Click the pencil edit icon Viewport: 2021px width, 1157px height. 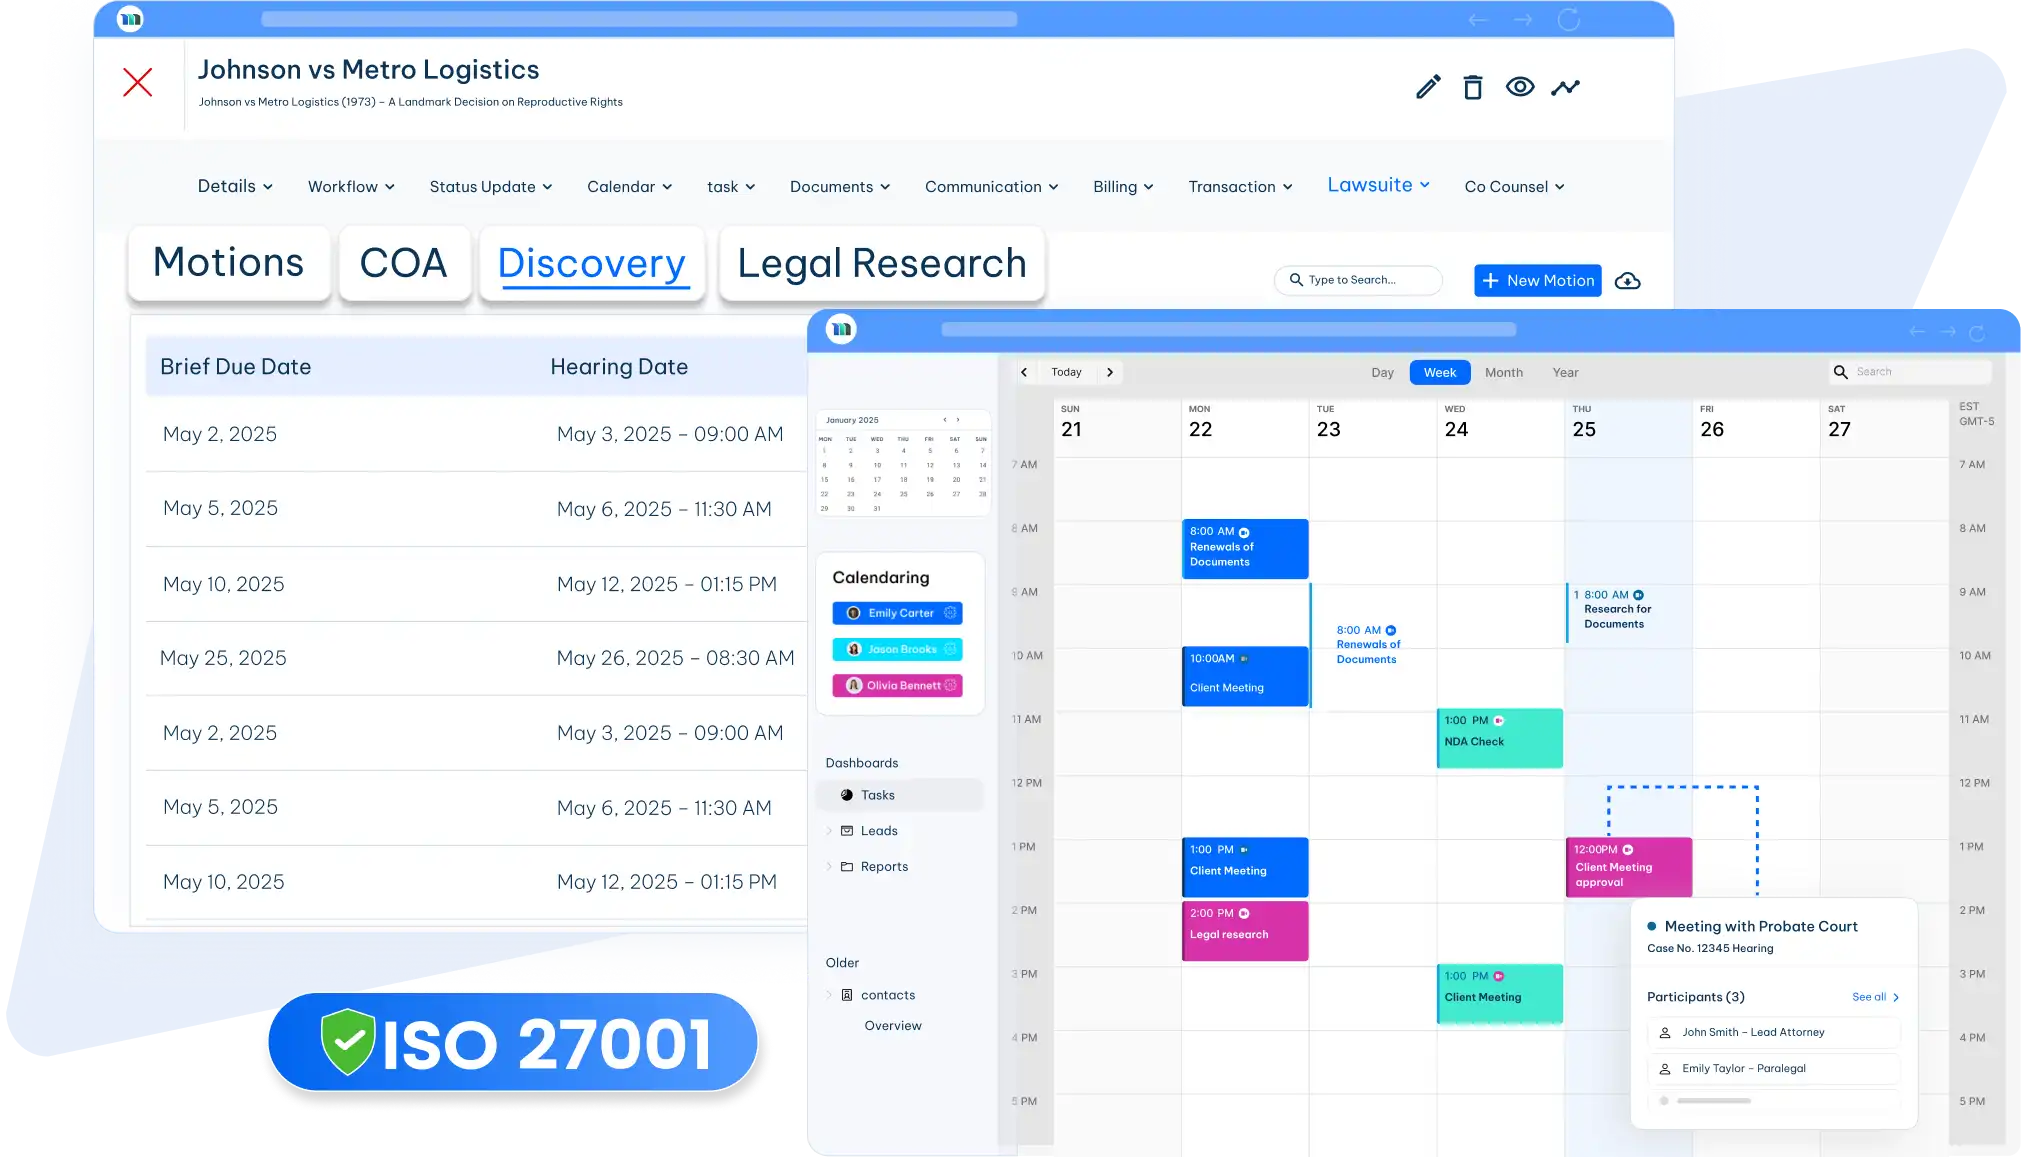click(1428, 87)
